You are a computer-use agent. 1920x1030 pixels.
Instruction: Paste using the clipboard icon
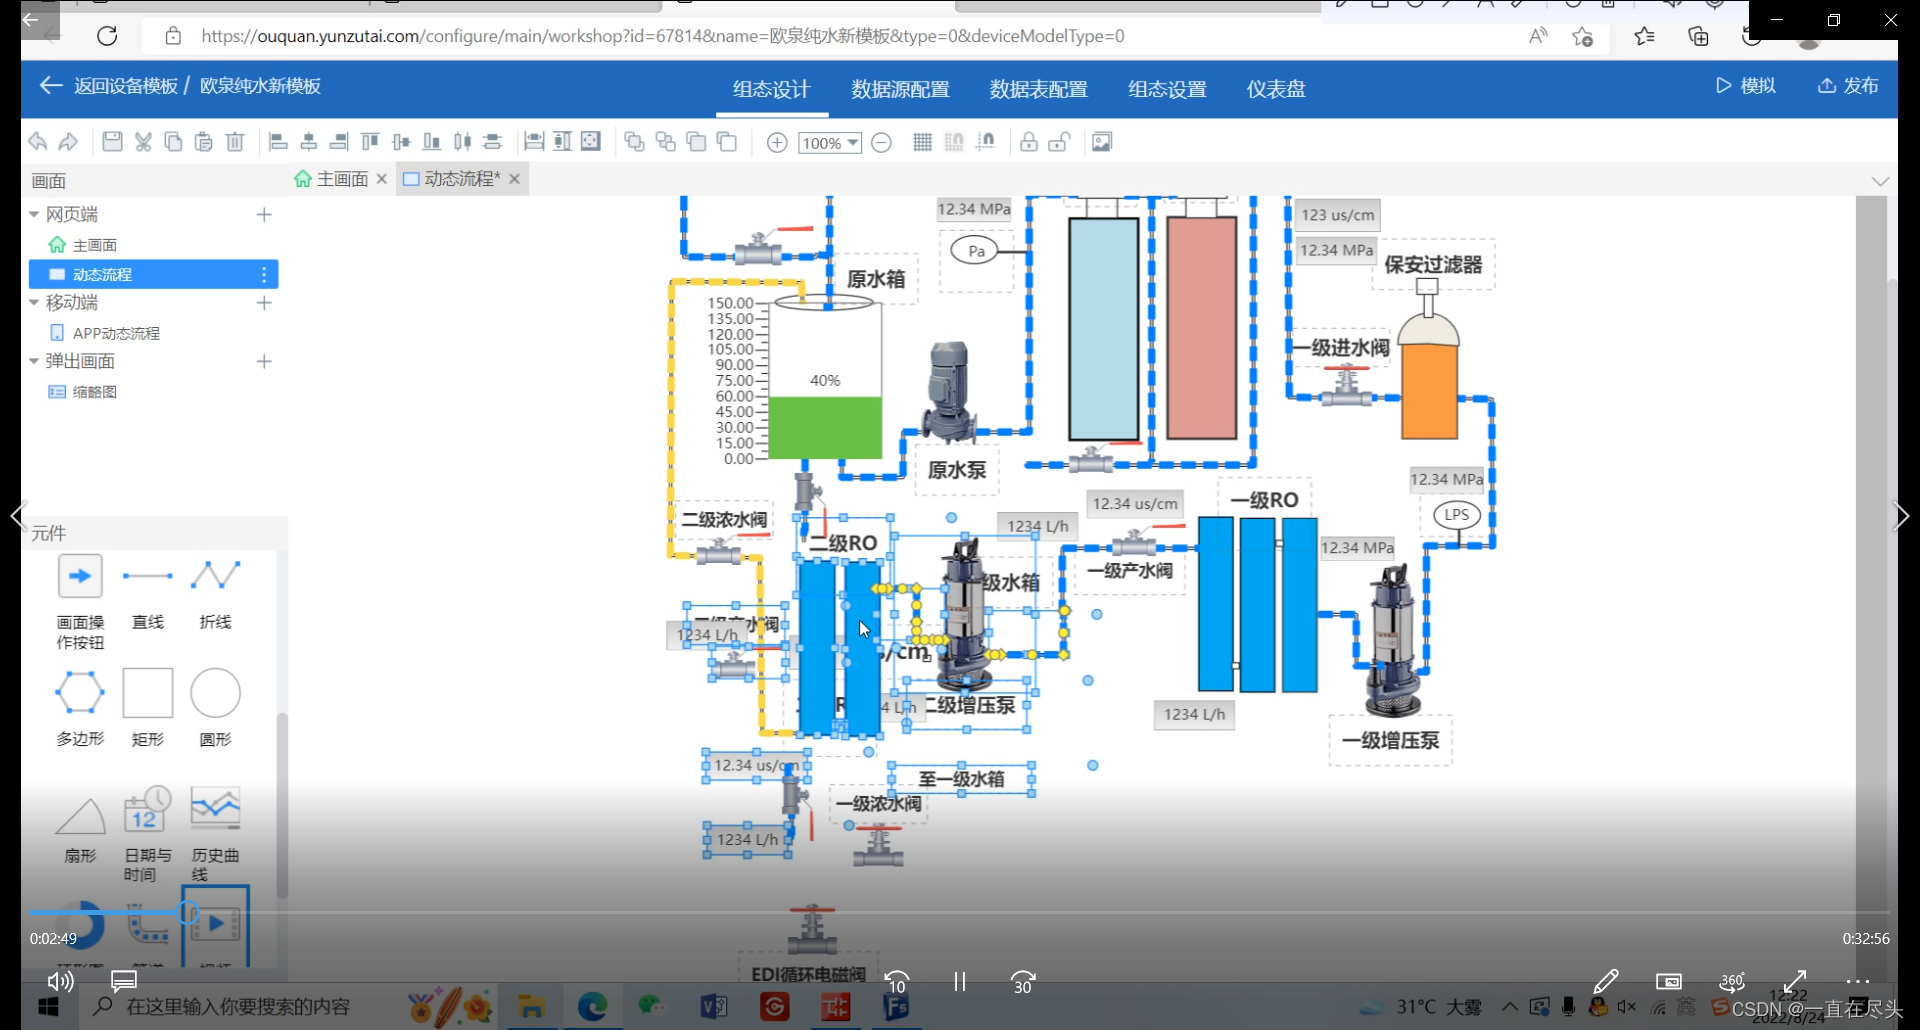[204, 142]
